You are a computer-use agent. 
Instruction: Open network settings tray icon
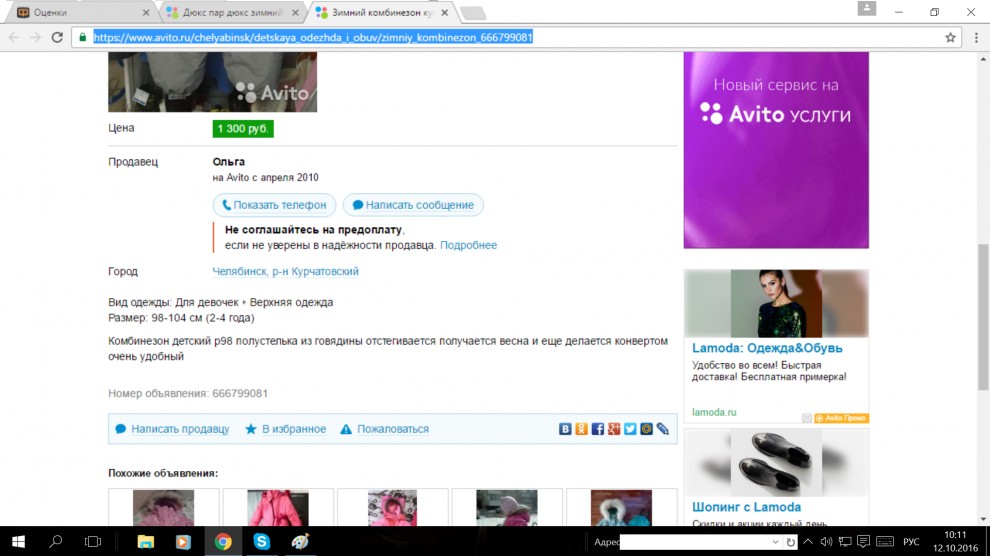point(845,542)
